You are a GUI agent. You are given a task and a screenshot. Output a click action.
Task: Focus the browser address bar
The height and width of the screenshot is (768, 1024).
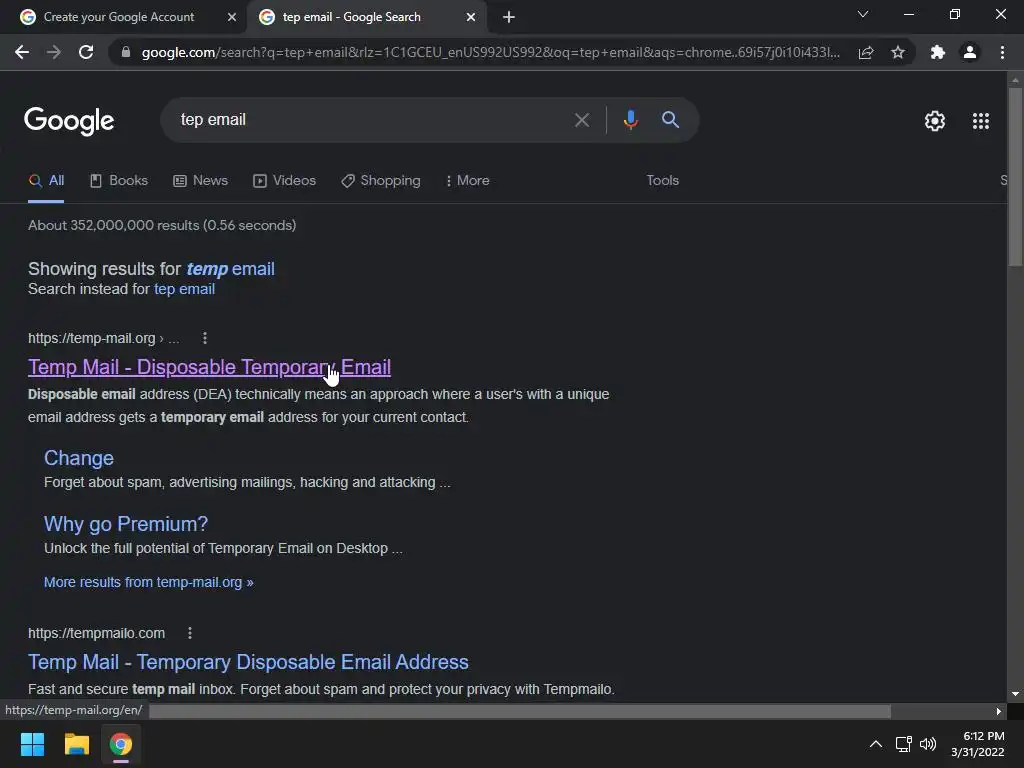pos(490,52)
